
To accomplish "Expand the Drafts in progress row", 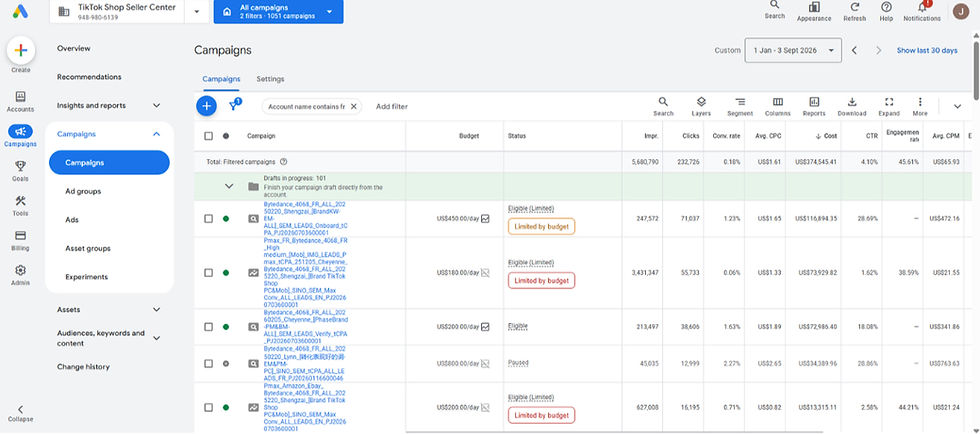I will pyautogui.click(x=229, y=186).
